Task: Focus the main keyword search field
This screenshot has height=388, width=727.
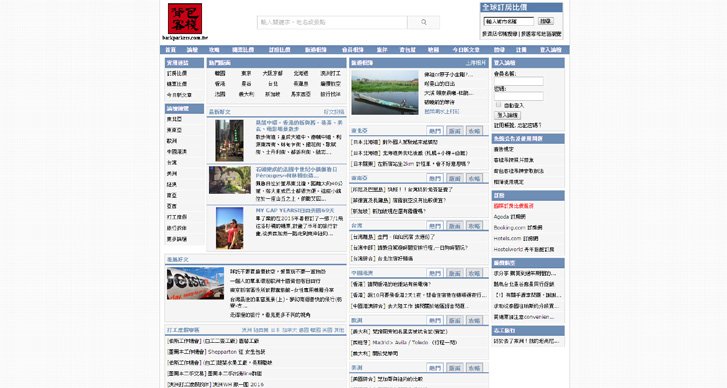Action: [x=332, y=22]
